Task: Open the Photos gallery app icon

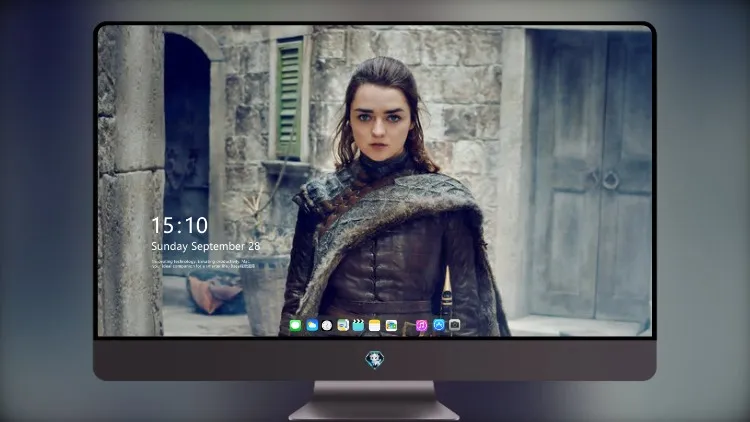Action: (391, 325)
